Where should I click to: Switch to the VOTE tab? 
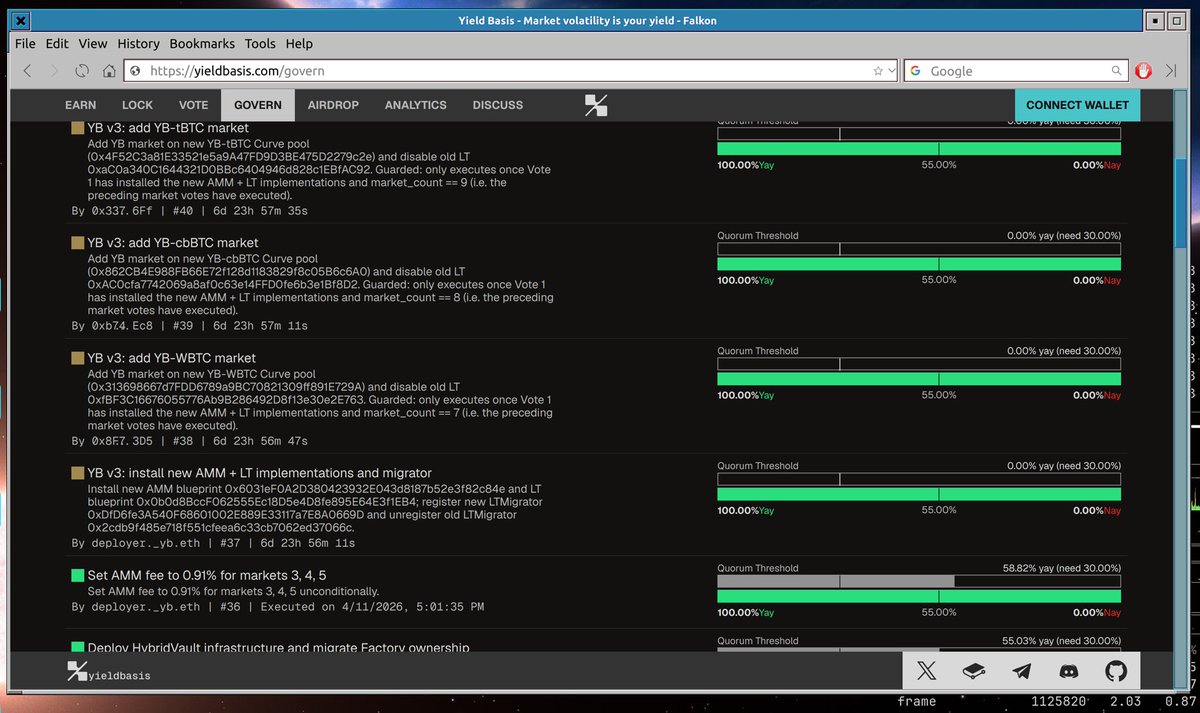(194, 105)
